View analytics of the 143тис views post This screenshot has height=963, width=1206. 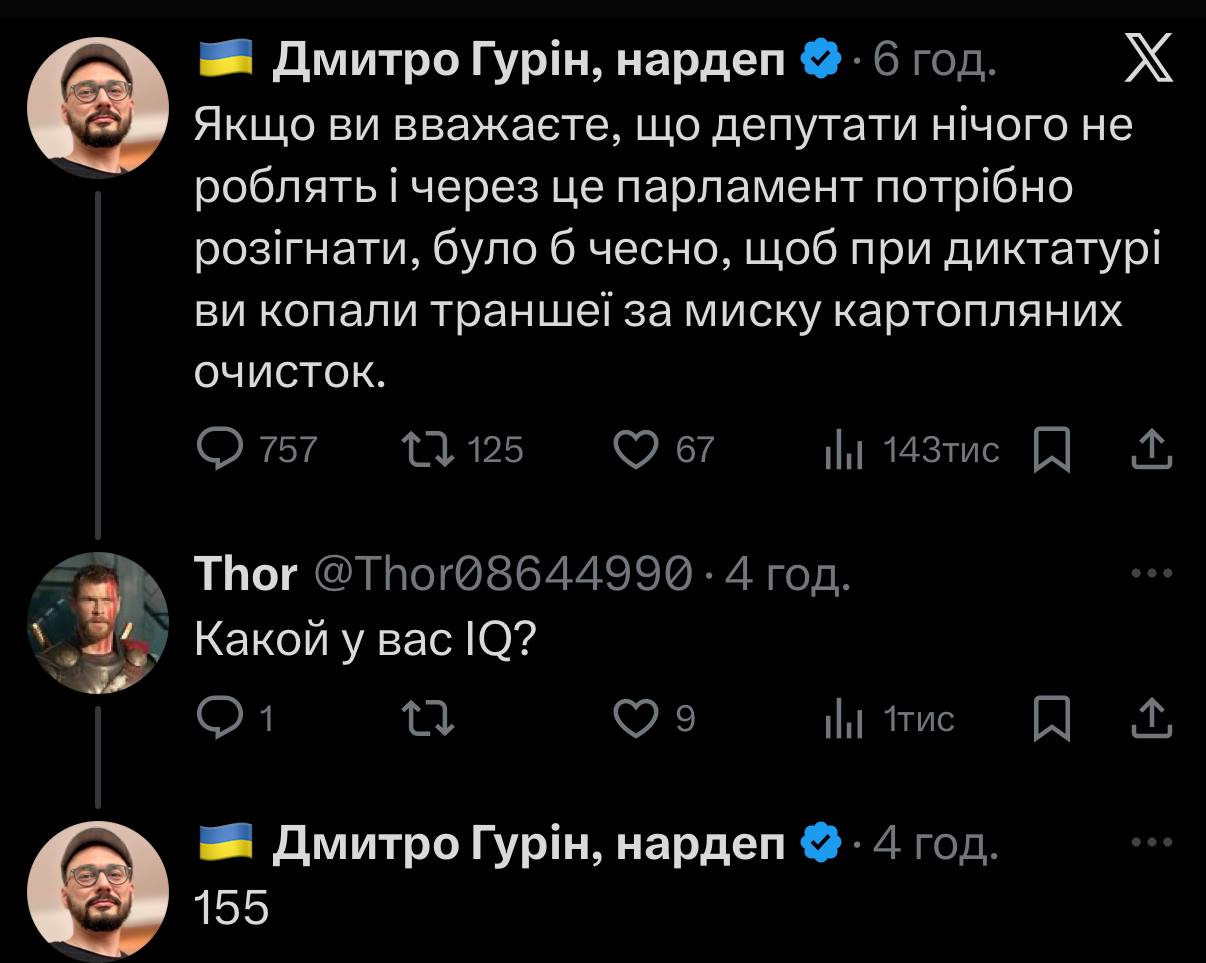(843, 451)
